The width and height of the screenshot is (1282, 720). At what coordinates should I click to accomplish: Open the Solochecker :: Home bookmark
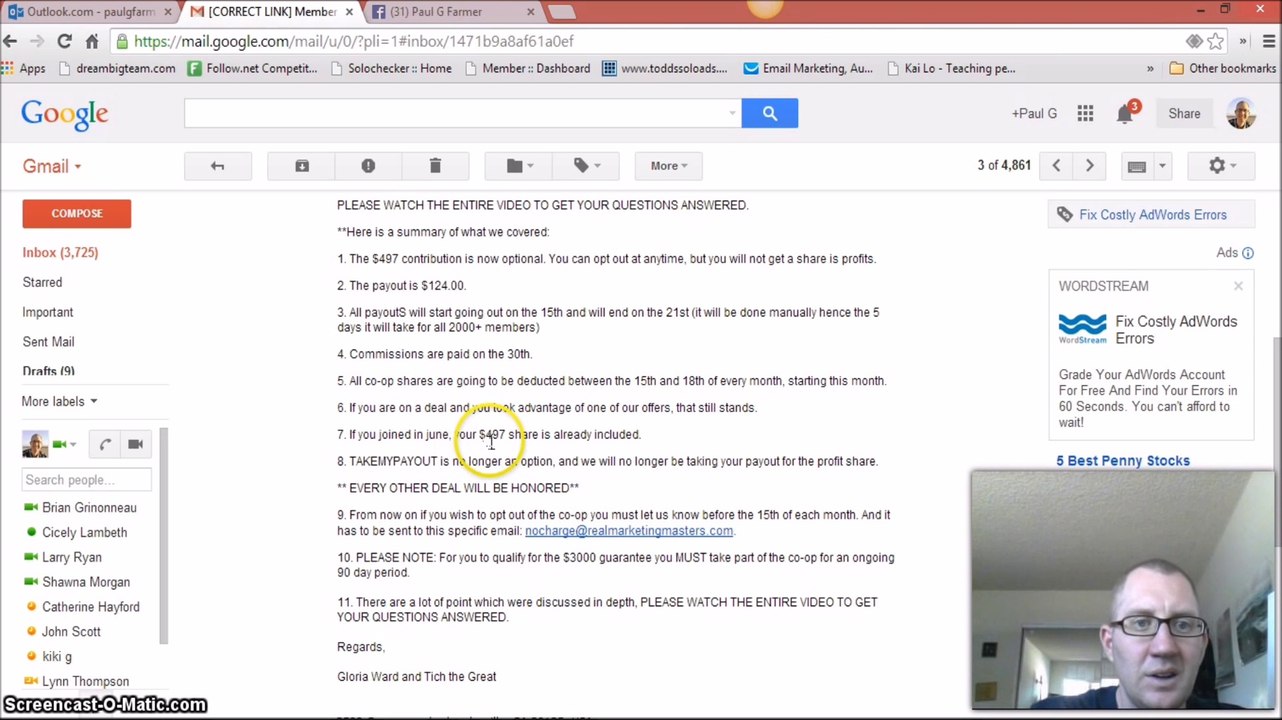click(x=390, y=68)
